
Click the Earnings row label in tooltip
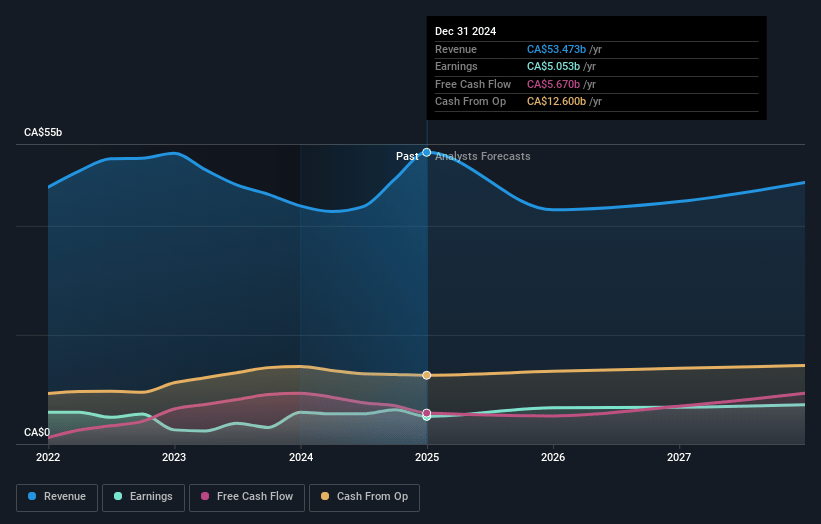coord(456,66)
